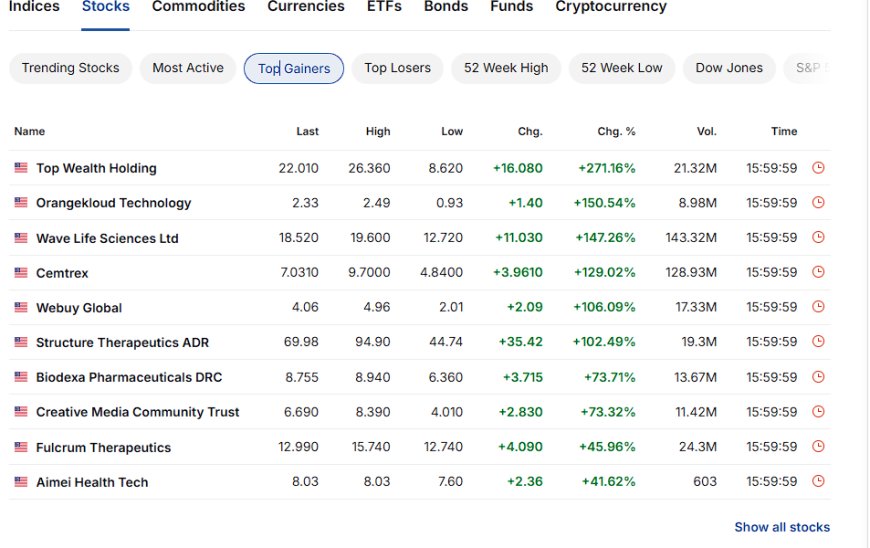Click the clock icon in Cemtrex row
This screenshot has height=548, width=870.
(x=818, y=272)
